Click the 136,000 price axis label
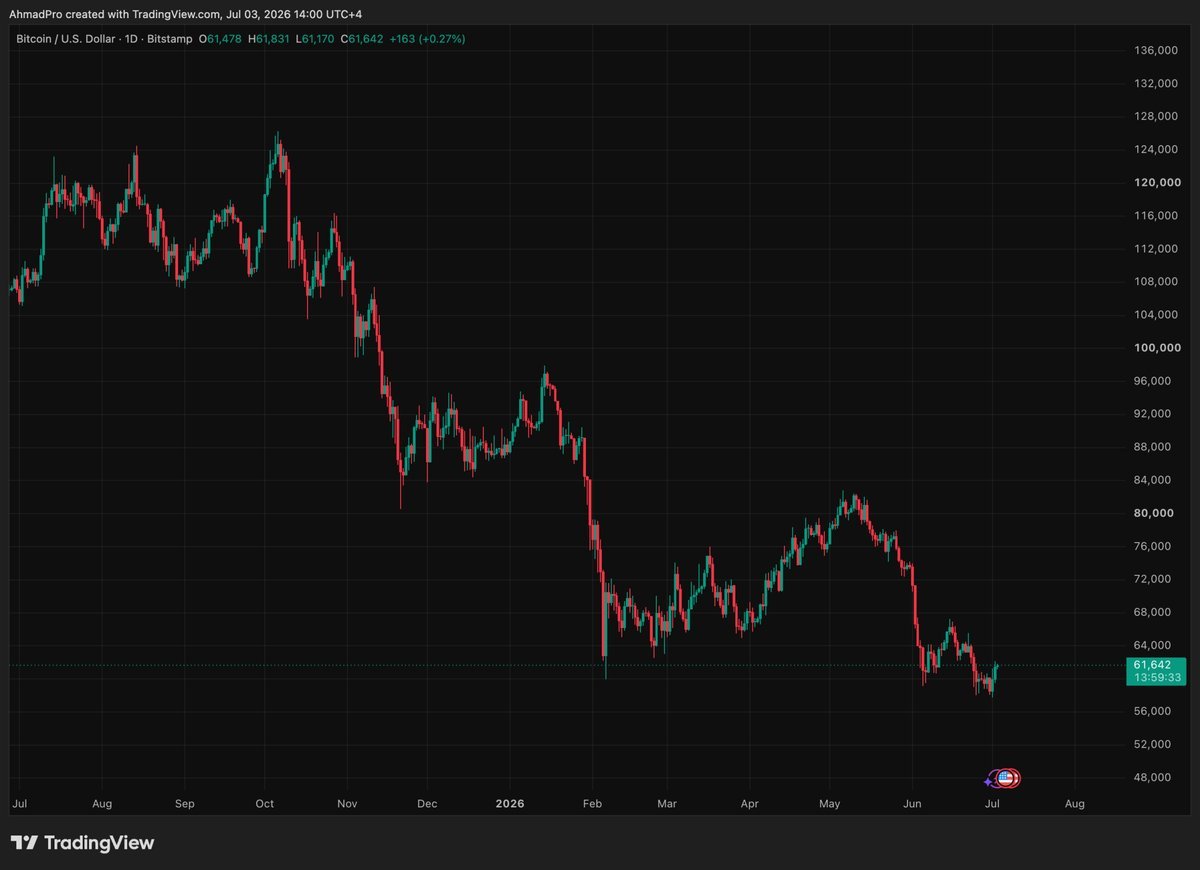Viewport: 1200px width, 870px height. 1158,51
